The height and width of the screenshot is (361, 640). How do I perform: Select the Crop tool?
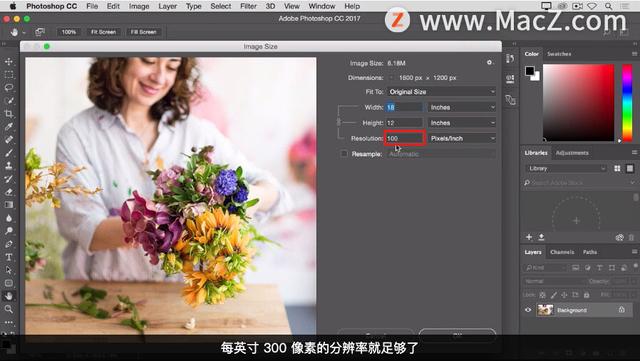point(9,114)
